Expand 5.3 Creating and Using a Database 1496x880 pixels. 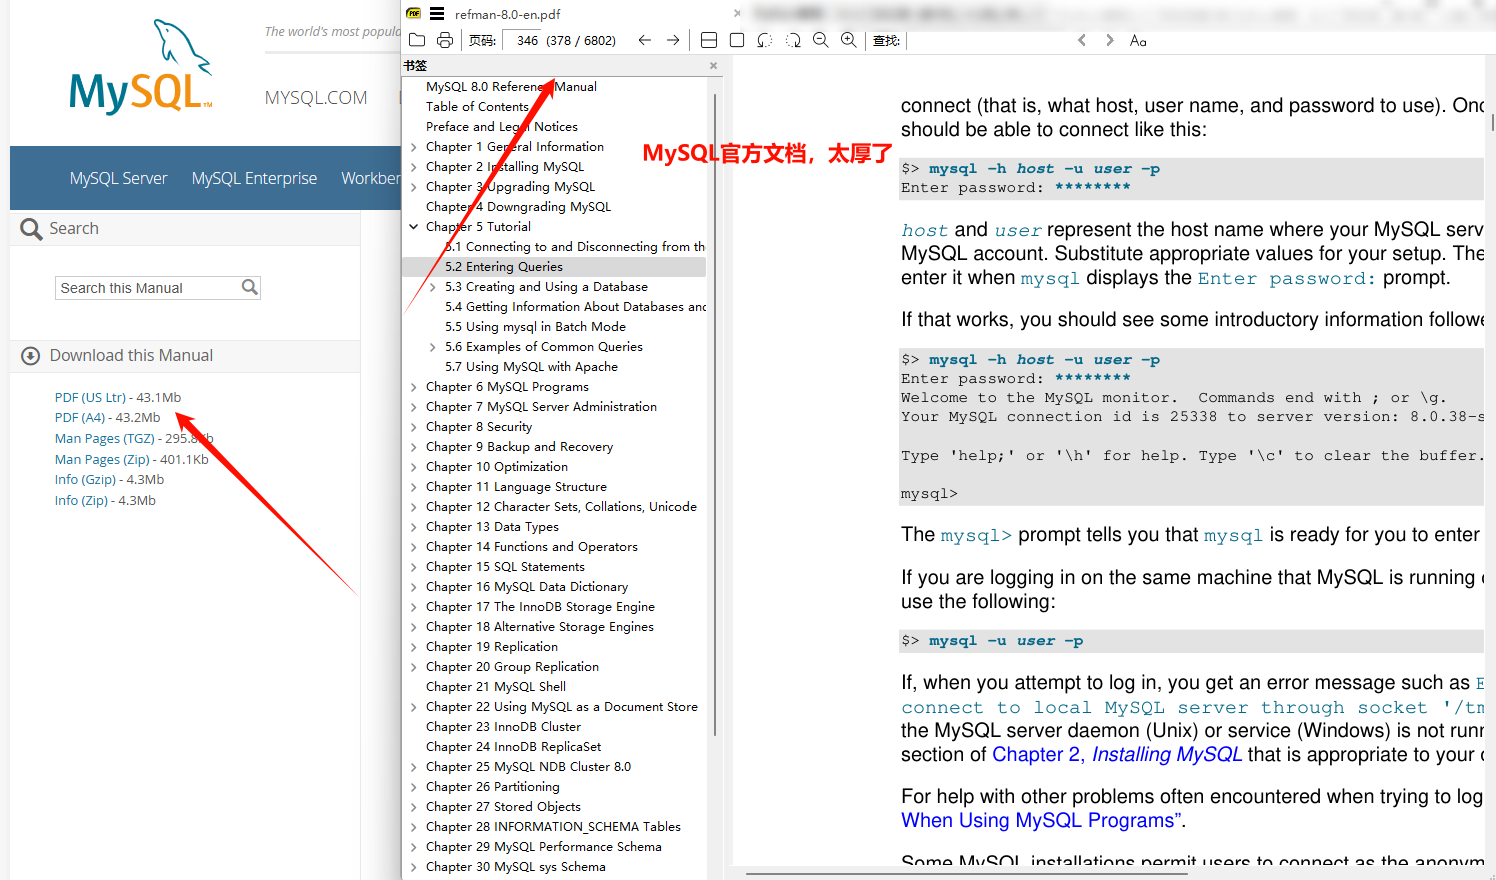[x=433, y=287]
